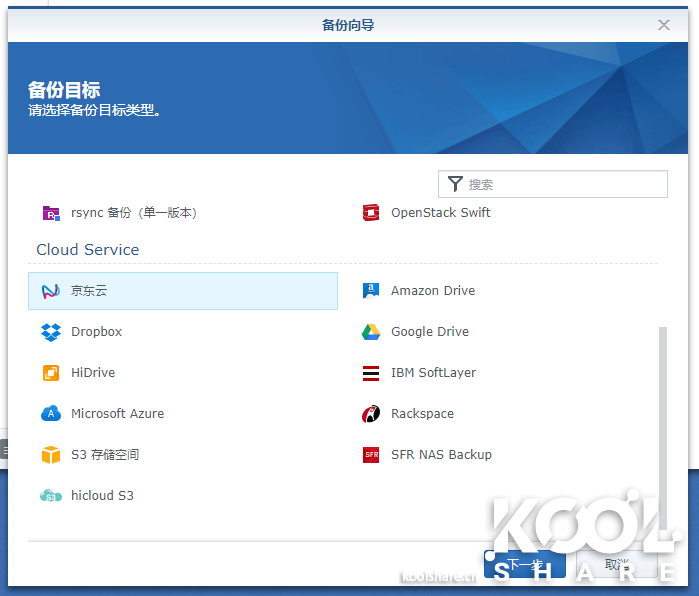Click the IBM SoftLayer icon
This screenshot has height=596, width=699.
pos(371,373)
